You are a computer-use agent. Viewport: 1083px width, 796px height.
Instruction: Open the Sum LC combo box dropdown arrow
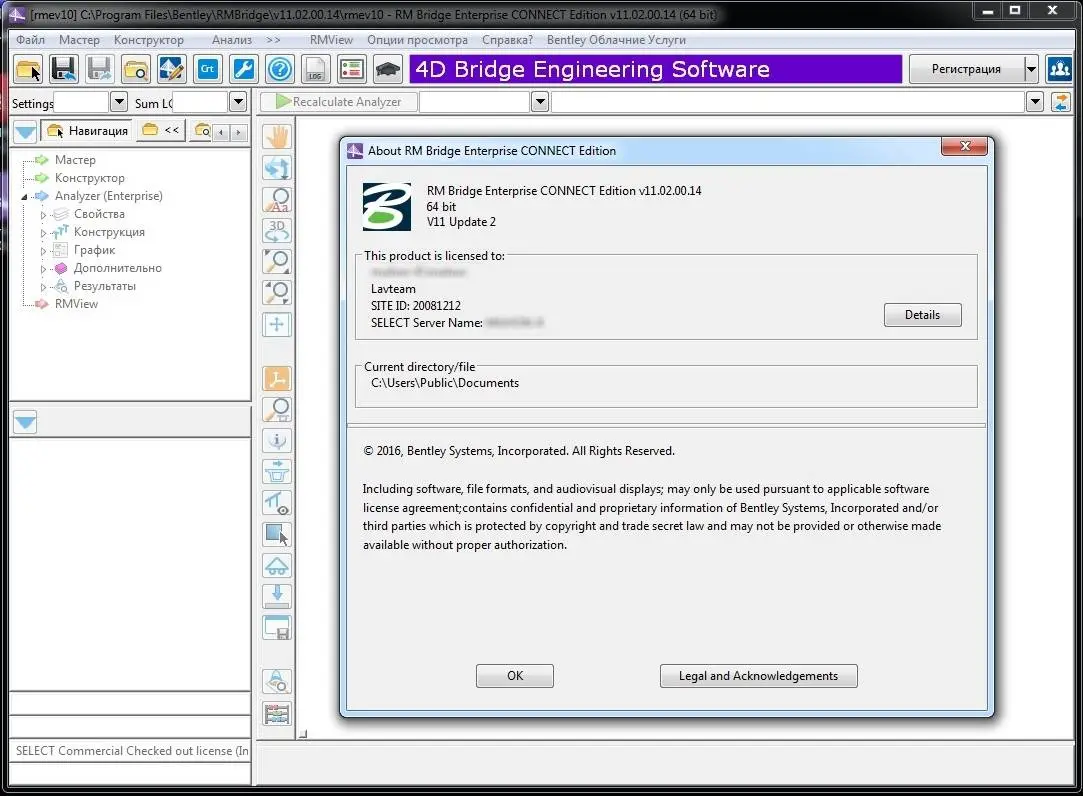click(238, 102)
